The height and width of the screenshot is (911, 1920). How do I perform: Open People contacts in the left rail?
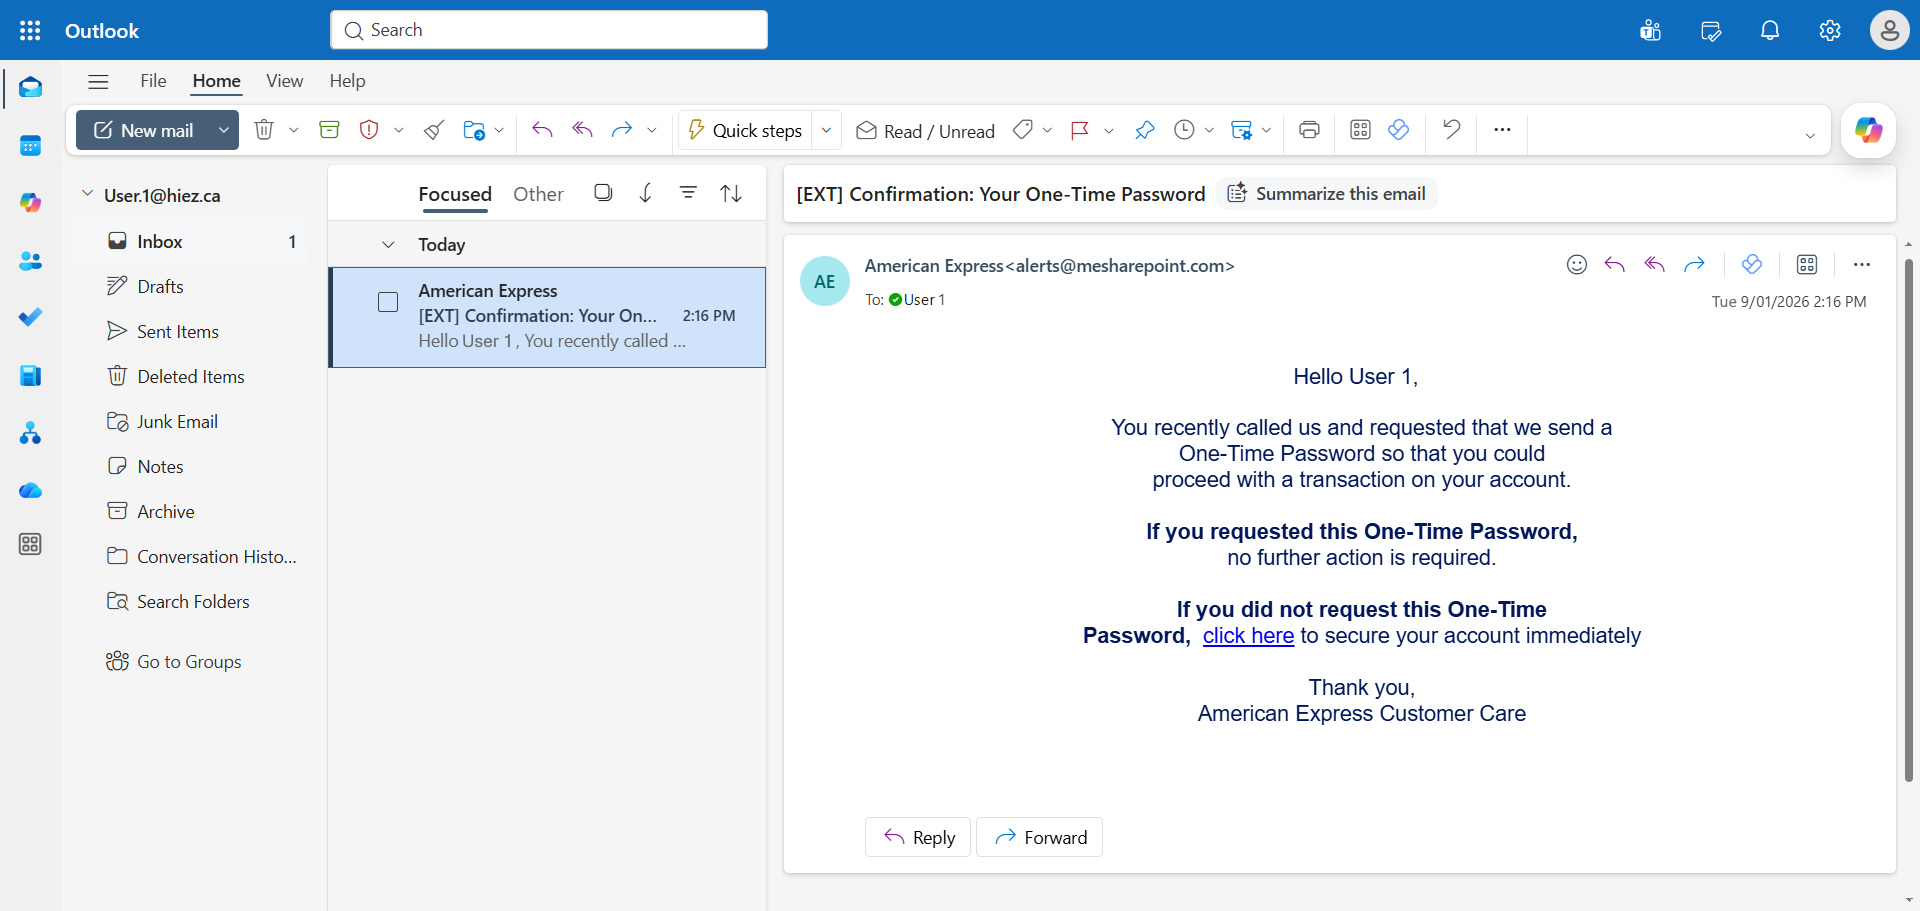(x=30, y=261)
